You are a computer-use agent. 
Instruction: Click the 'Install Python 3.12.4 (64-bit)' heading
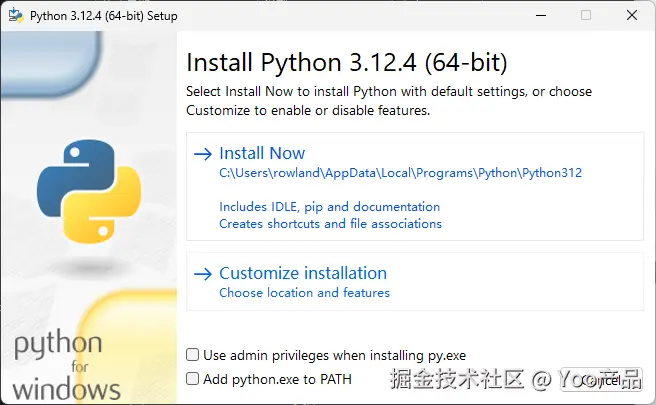click(x=346, y=63)
